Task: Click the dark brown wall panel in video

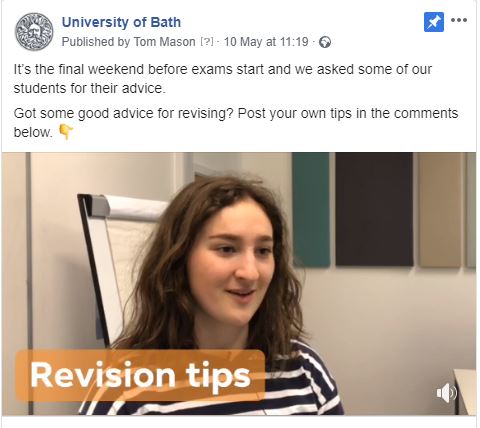Action: point(374,209)
